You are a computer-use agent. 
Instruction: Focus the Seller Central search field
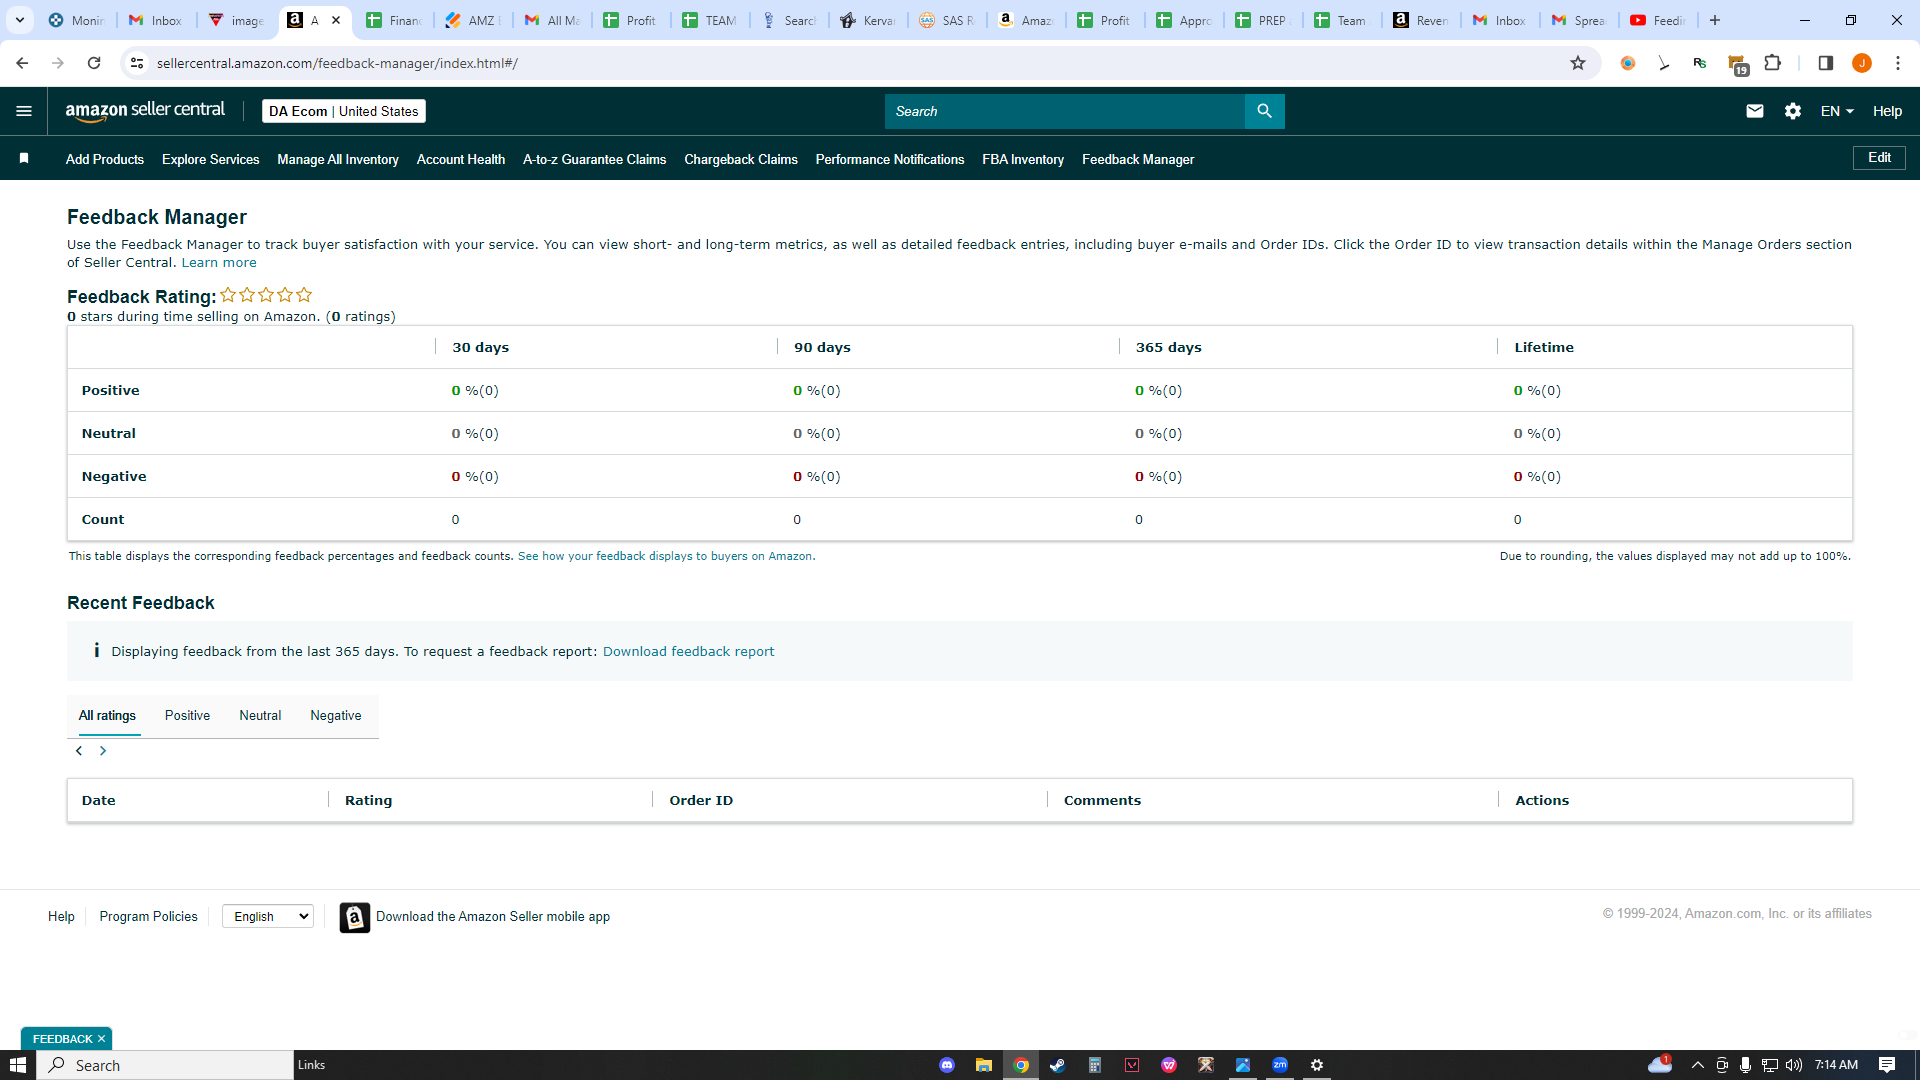pyautogui.click(x=1065, y=111)
